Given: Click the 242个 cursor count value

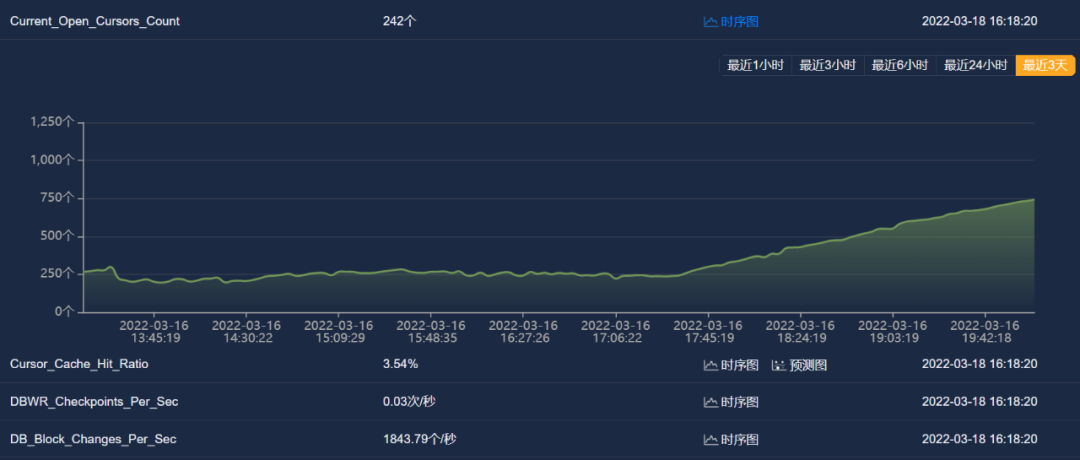Looking at the screenshot, I should 399,21.
